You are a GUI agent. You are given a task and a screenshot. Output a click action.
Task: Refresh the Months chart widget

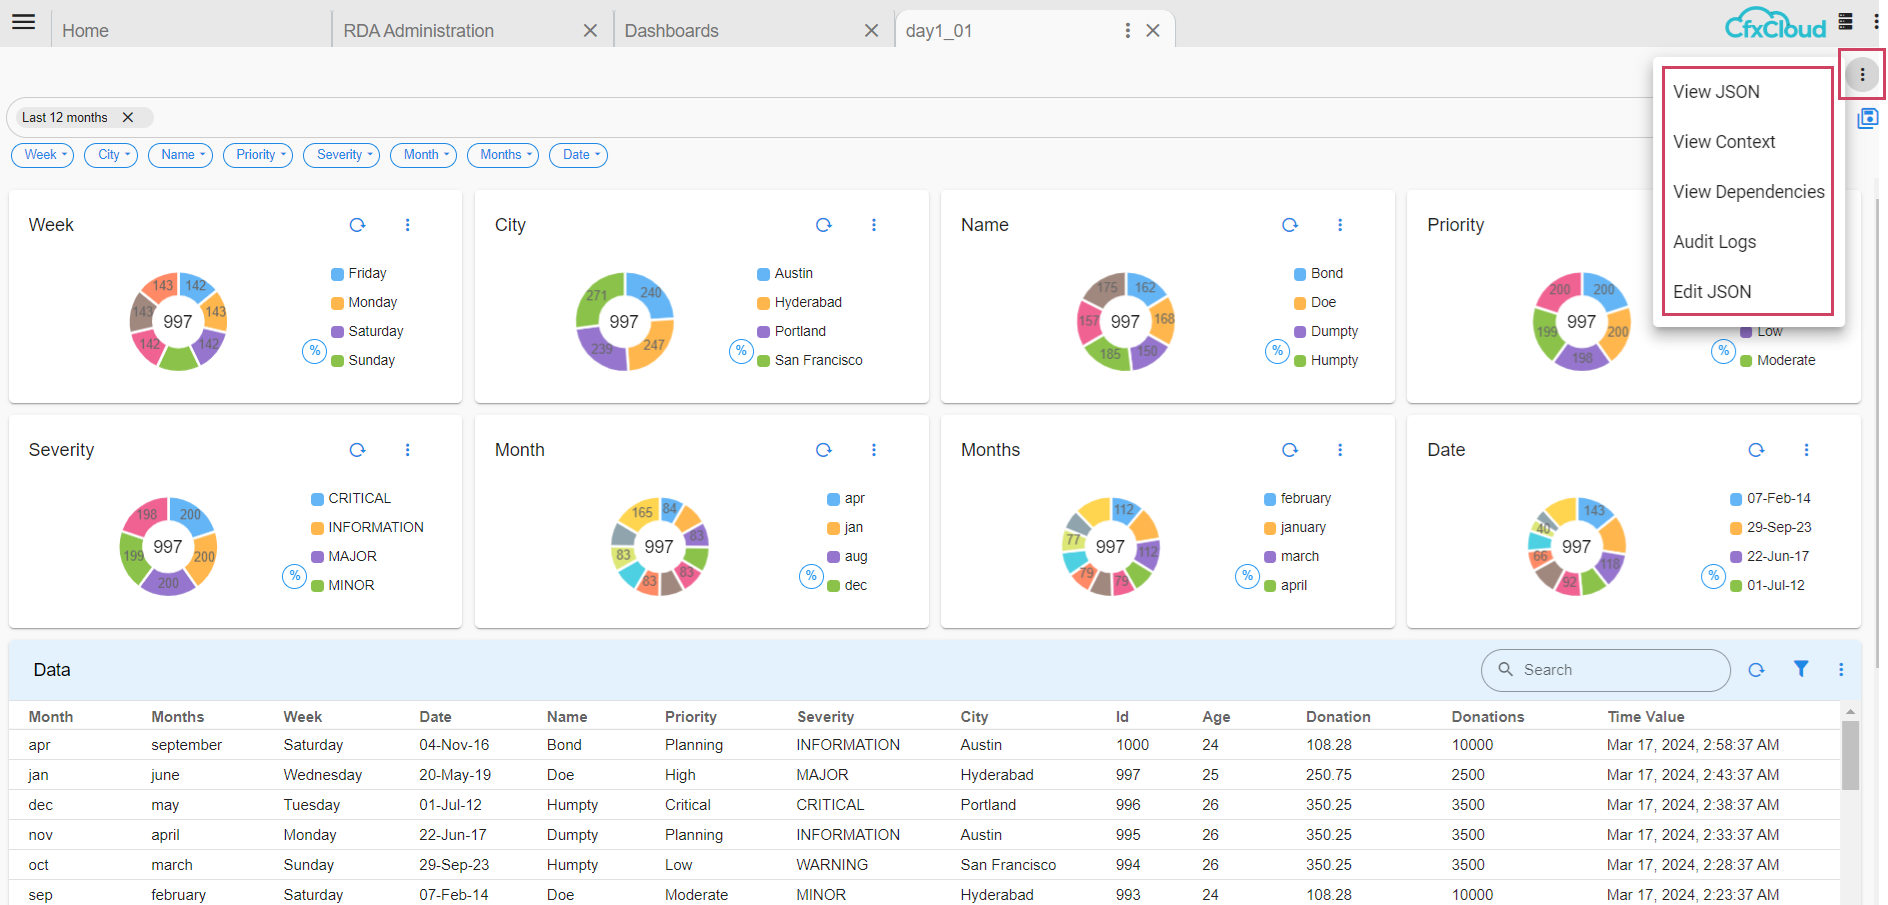pos(1289,450)
